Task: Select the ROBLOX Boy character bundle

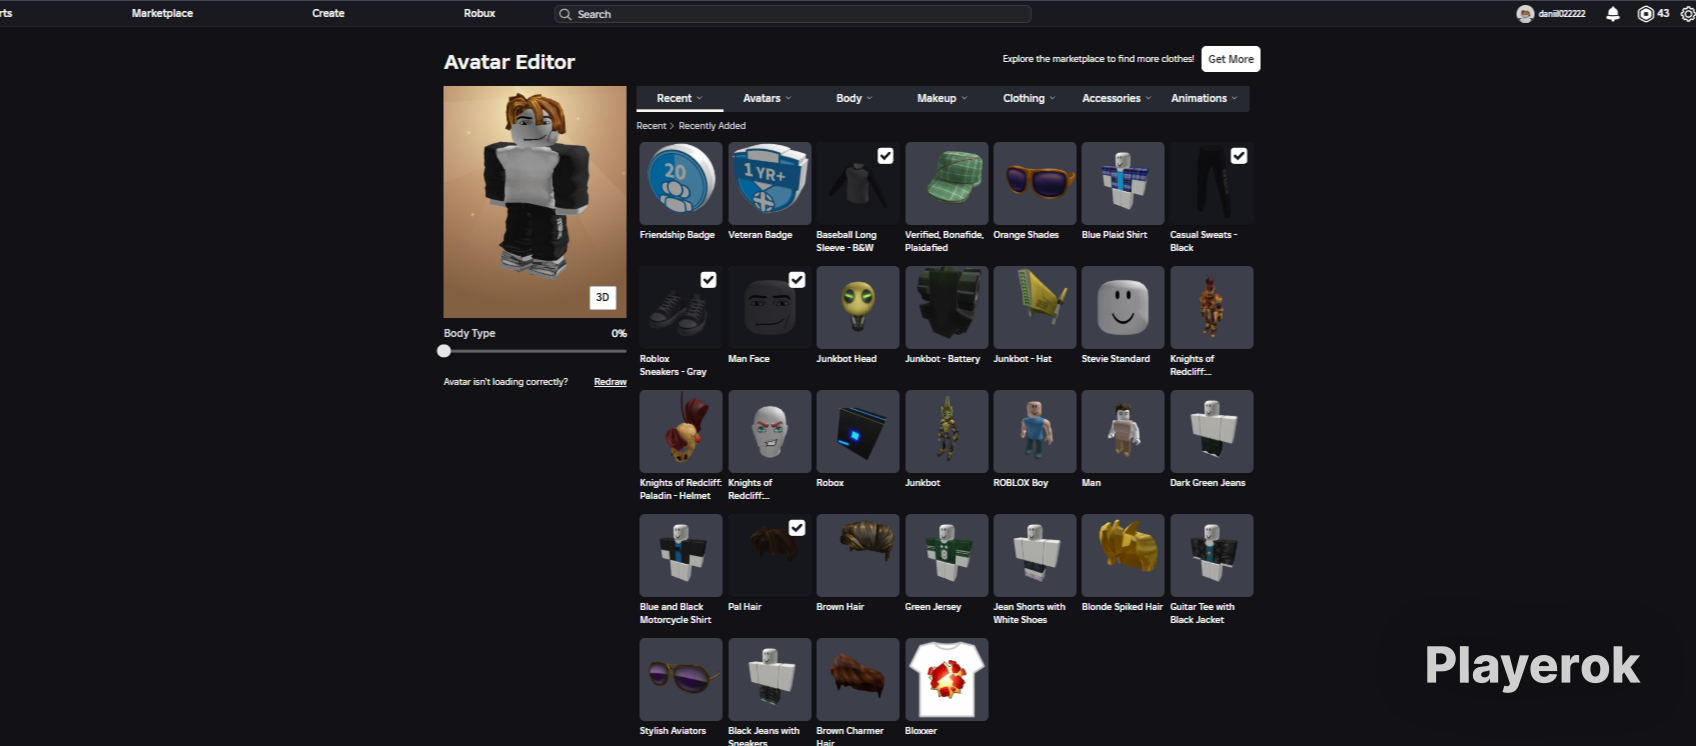Action: tap(1035, 431)
